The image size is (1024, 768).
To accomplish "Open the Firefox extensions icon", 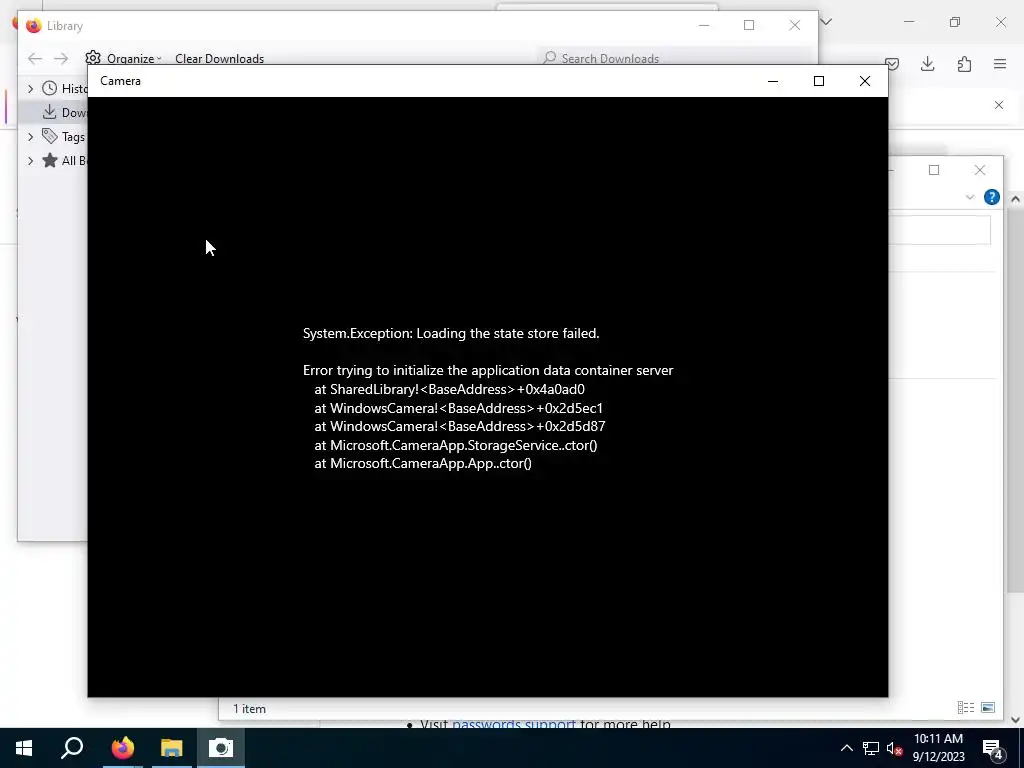I will [x=964, y=64].
